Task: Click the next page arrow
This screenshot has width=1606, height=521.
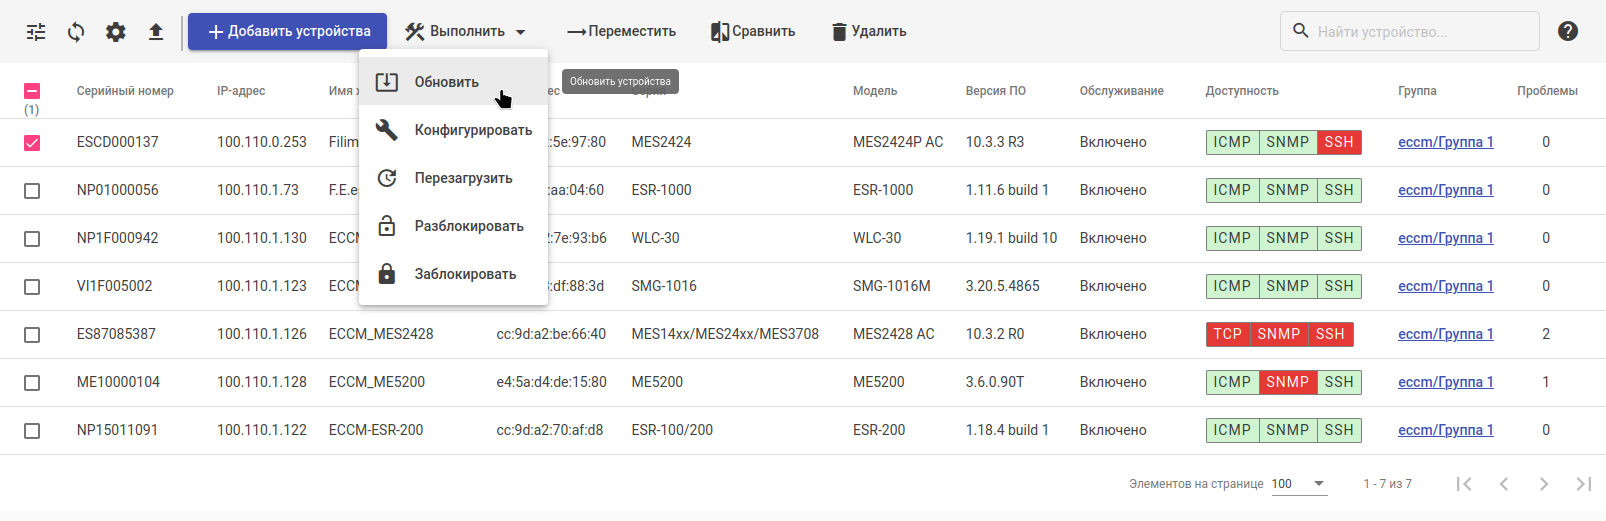Action: [1544, 484]
